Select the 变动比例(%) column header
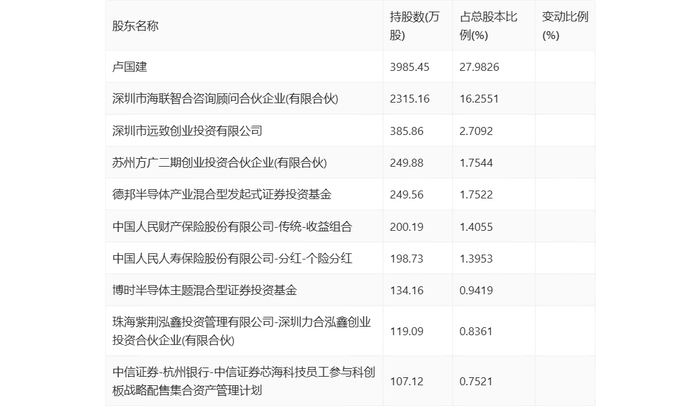Screen dimensions: 700x406 click(x=565, y=26)
